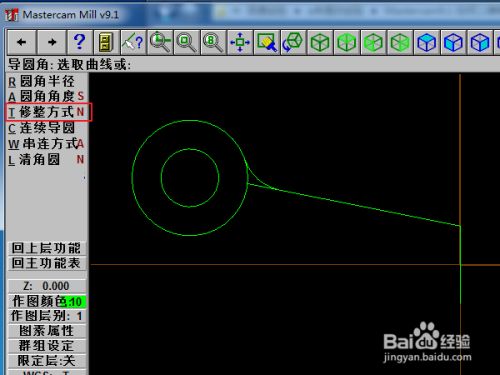The image size is (500, 375).
Task: Toggle W 串连方式 chaining mode A
Action: pos(46,144)
